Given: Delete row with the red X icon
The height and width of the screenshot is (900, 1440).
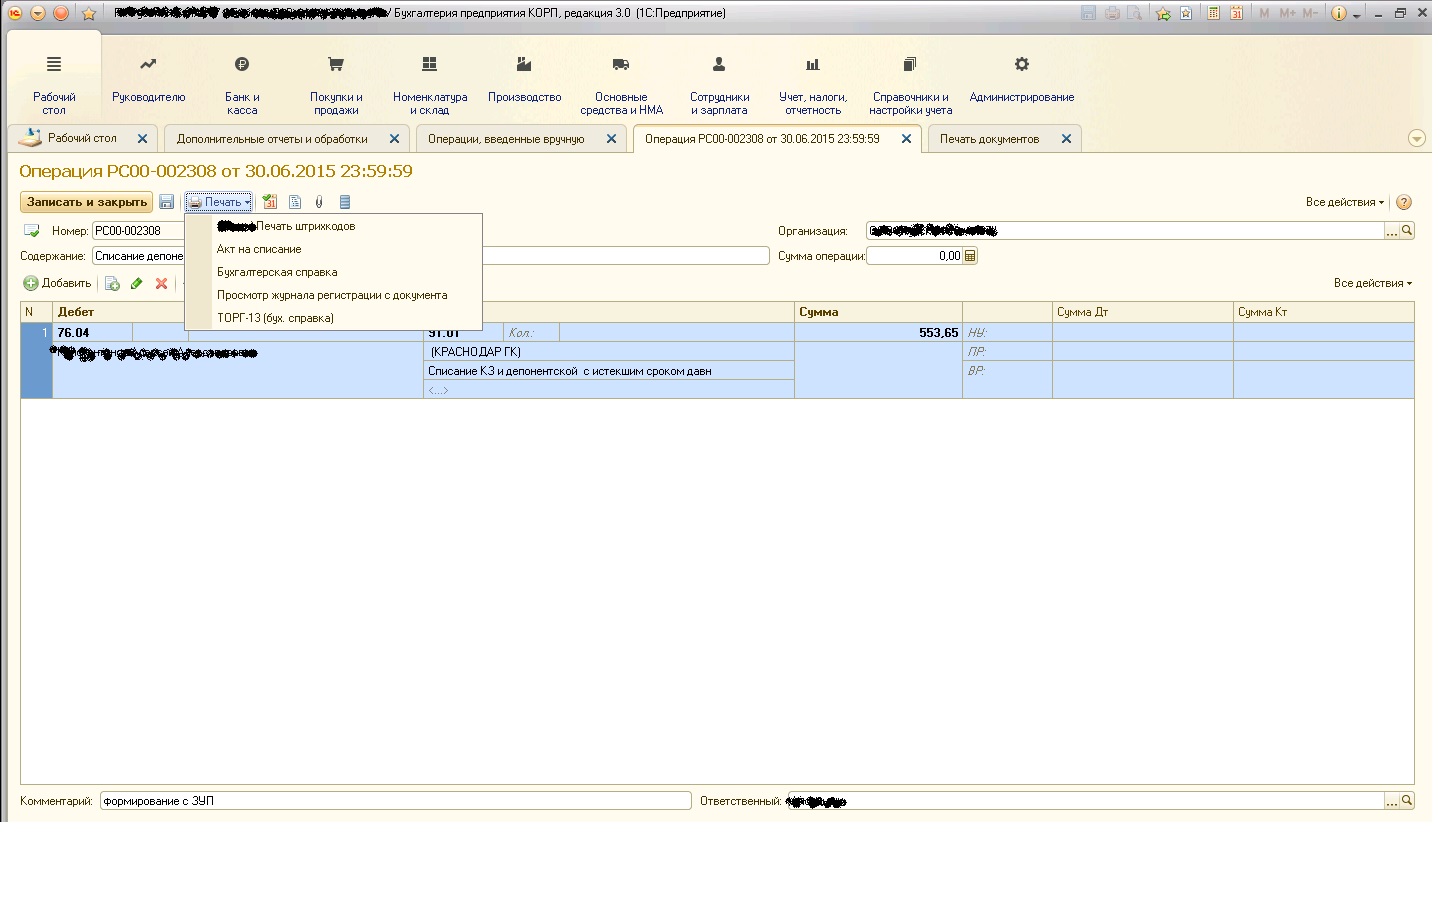Looking at the screenshot, I should point(161,284).
